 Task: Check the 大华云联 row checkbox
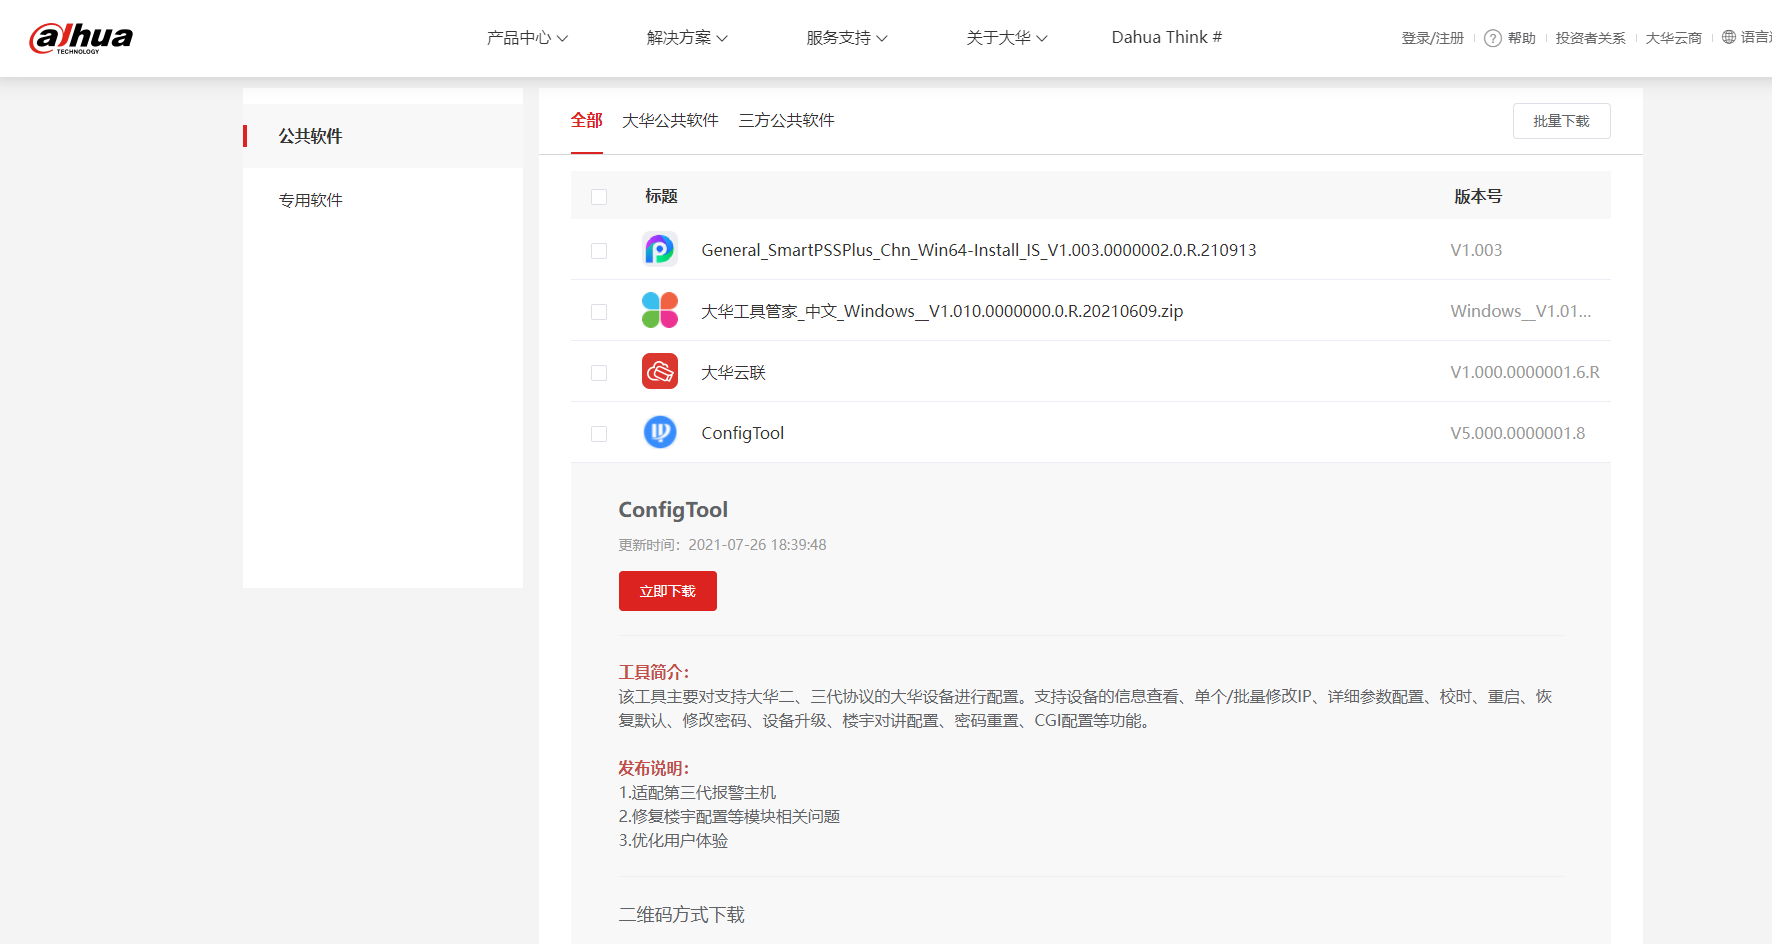599,373
